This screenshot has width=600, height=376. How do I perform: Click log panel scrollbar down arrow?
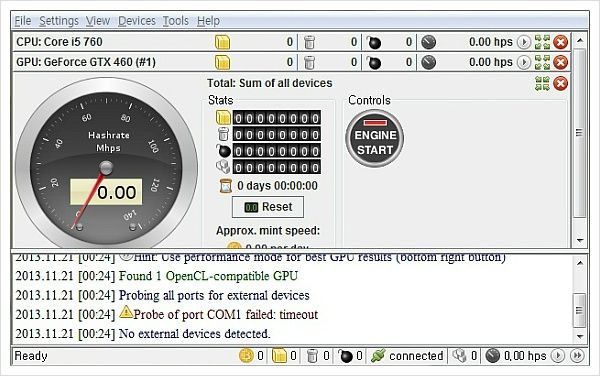click(580, 336)
